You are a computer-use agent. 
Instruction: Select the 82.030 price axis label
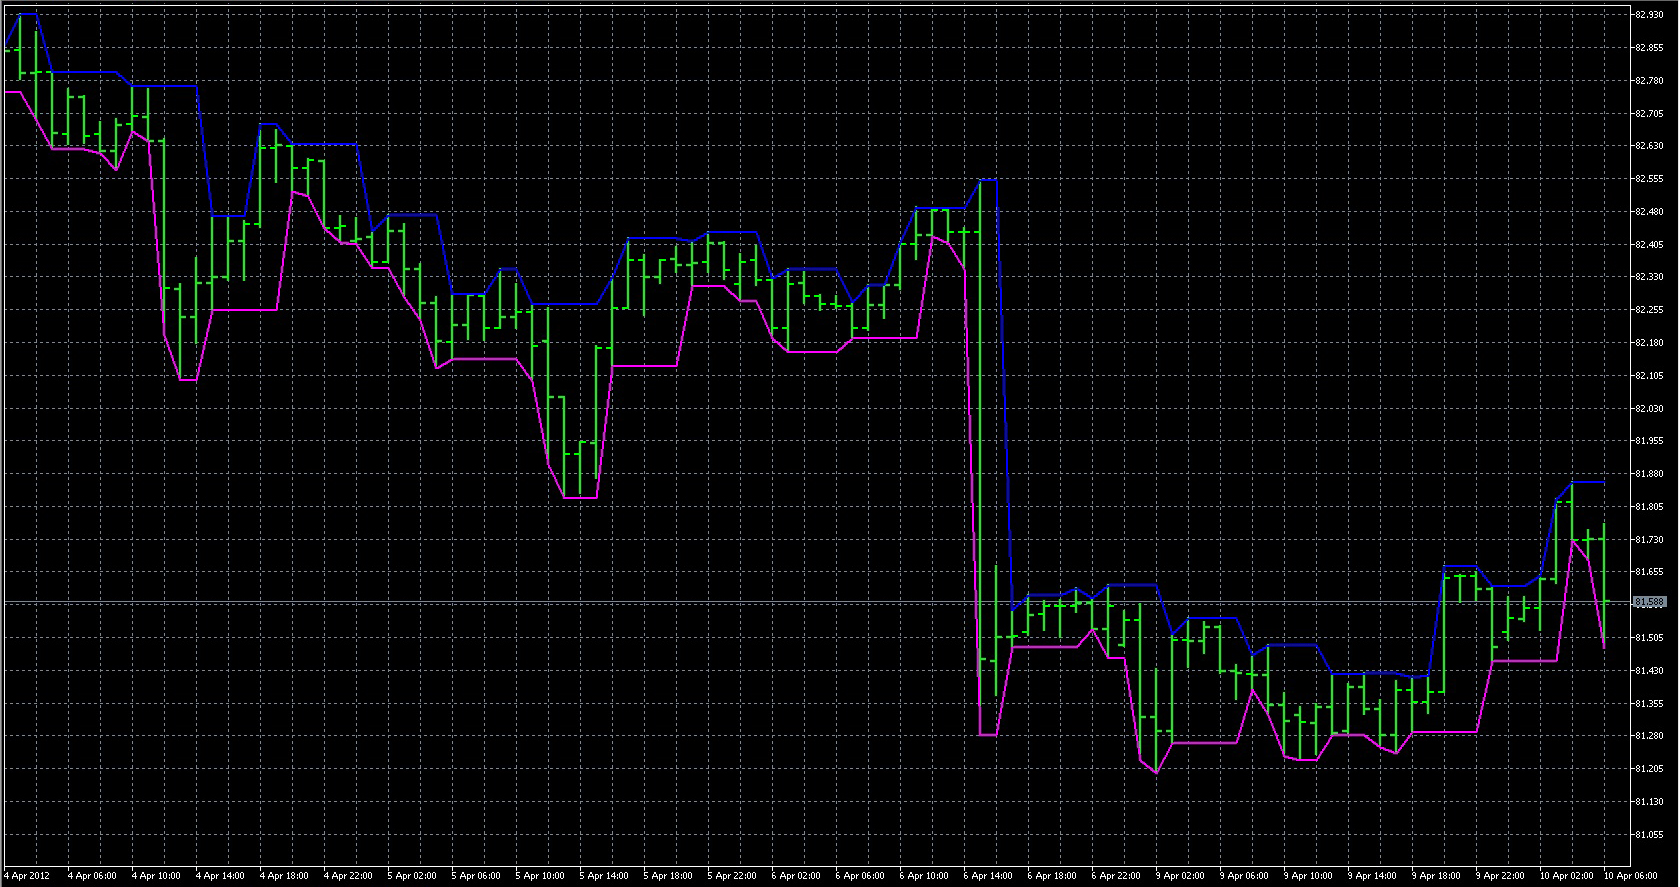pyautogui.click(x=1650, y=409)
